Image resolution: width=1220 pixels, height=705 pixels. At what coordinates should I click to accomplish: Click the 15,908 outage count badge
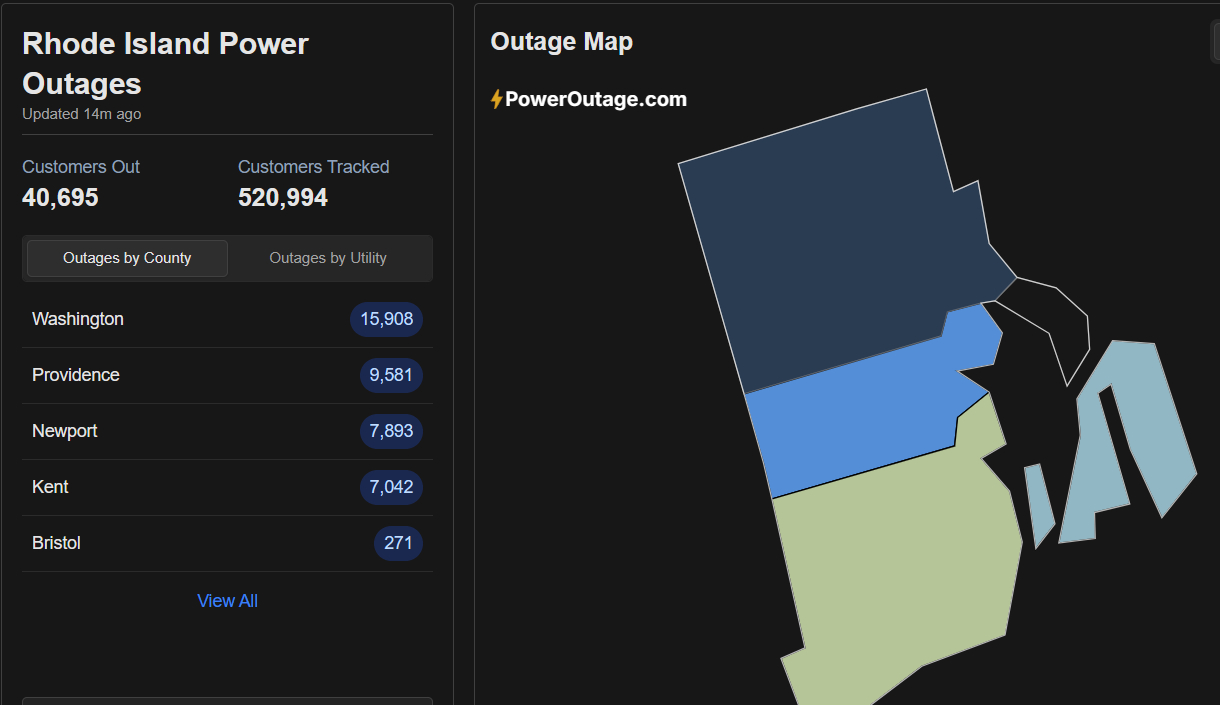[x=387, y=319]
